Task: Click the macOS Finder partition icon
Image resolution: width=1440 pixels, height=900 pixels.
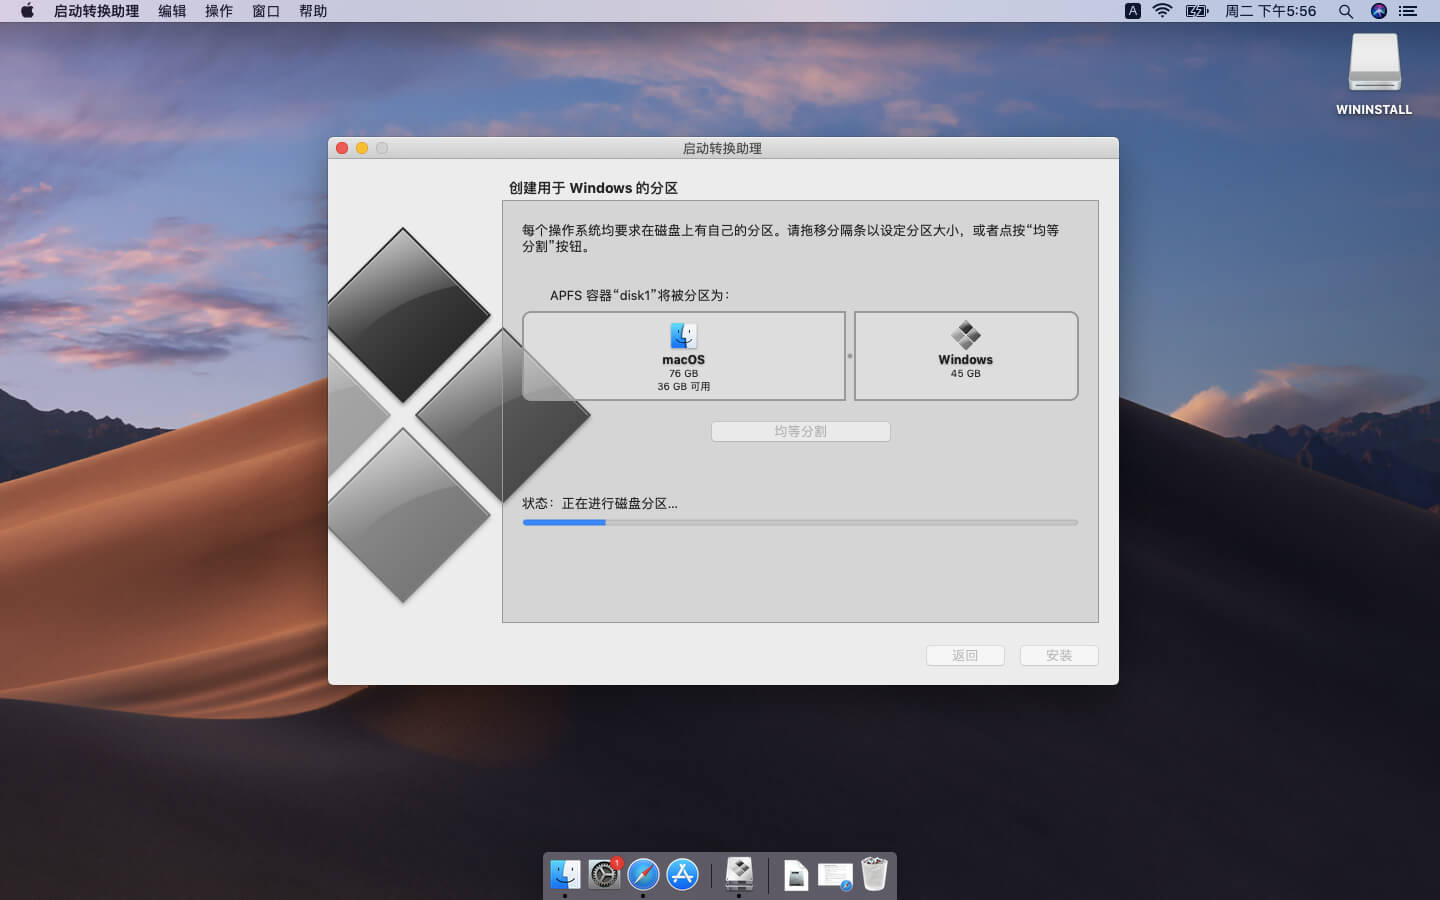Action: pos(683,335)
